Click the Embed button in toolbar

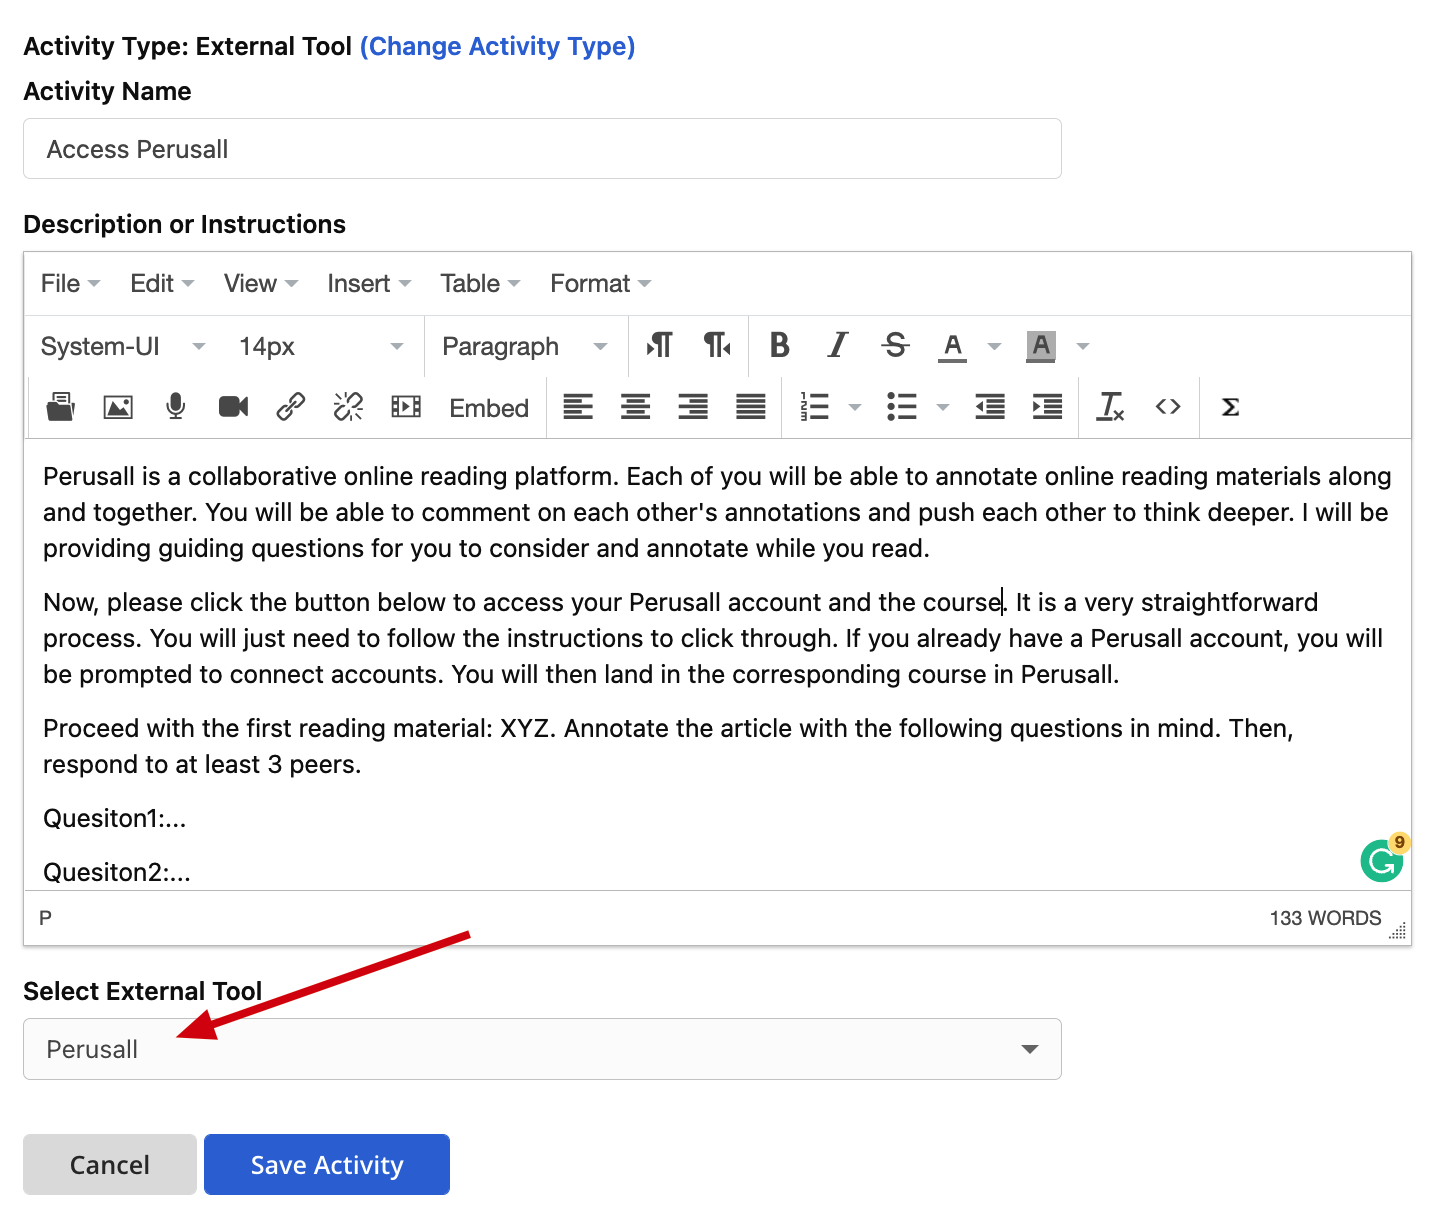pyautogui.click(x=489, y=408)
